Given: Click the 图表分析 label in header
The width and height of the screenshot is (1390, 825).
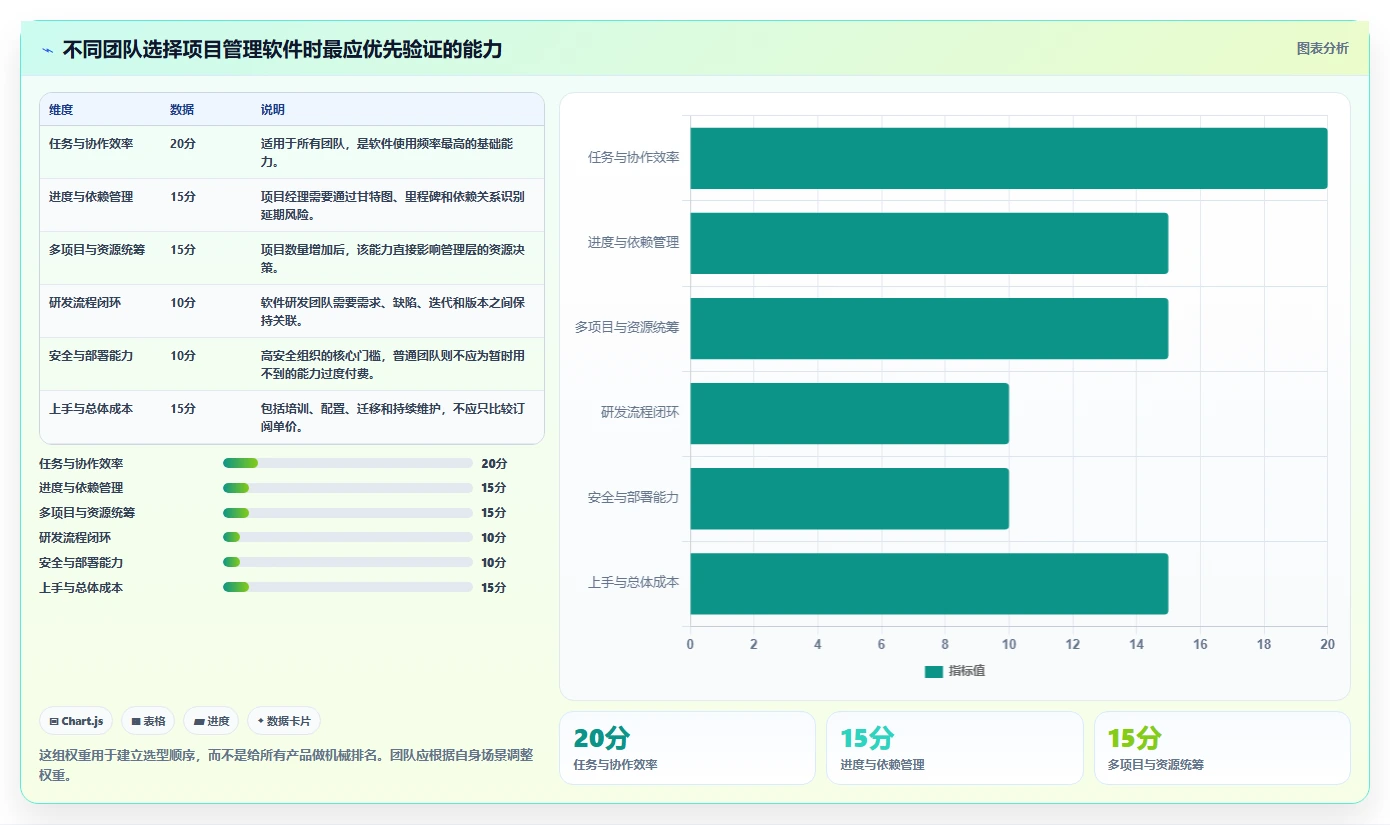Looking at the screenshot, I should tap(1322, 48).
